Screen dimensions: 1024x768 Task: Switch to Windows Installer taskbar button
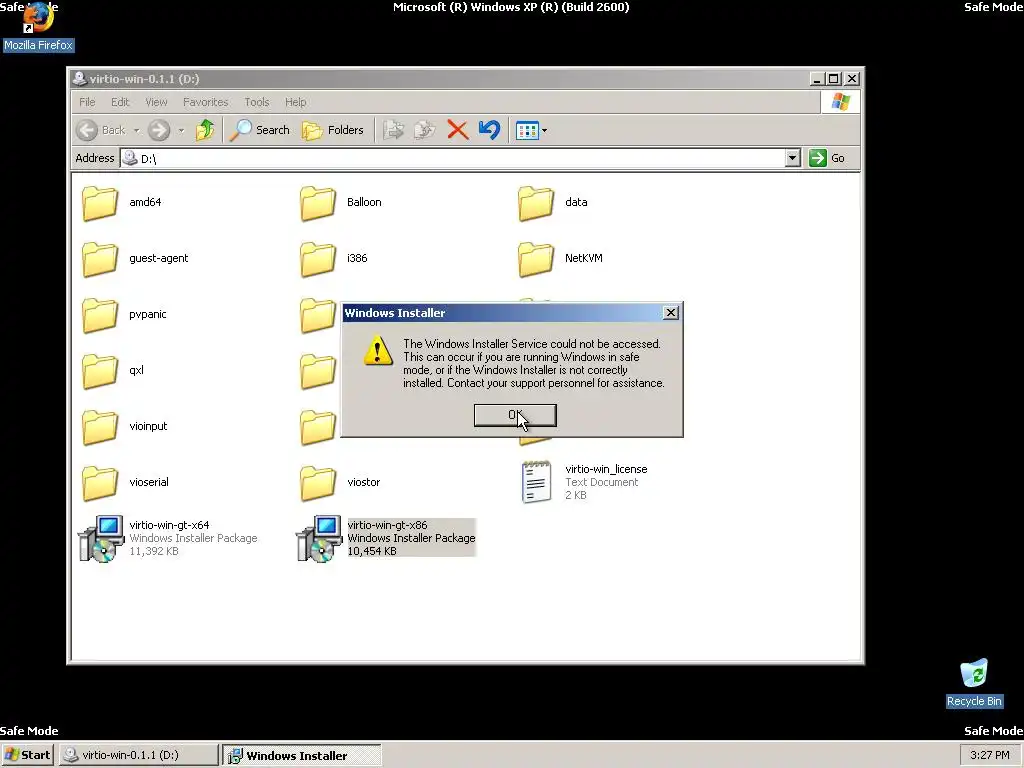click(302, 755)
